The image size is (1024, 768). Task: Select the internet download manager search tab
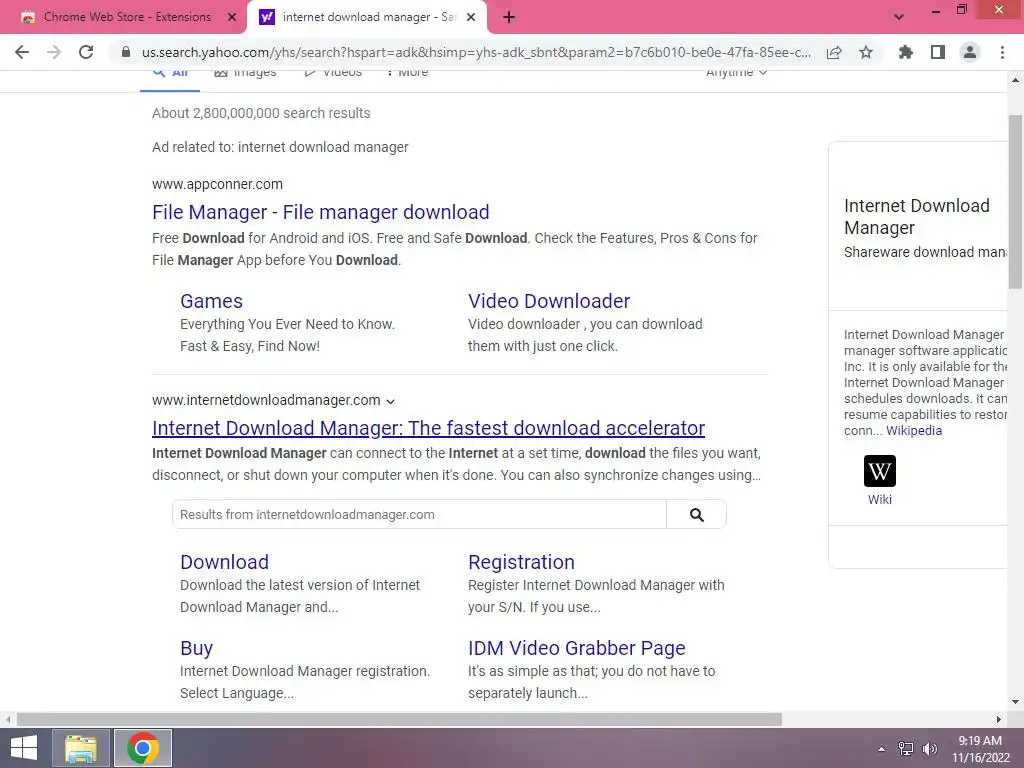click(x=367, y=17)
